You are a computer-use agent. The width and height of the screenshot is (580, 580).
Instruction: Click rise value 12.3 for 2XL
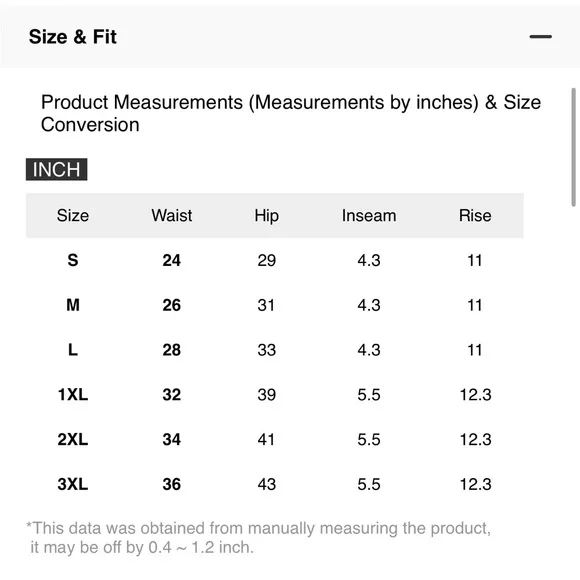coord(475,439)
